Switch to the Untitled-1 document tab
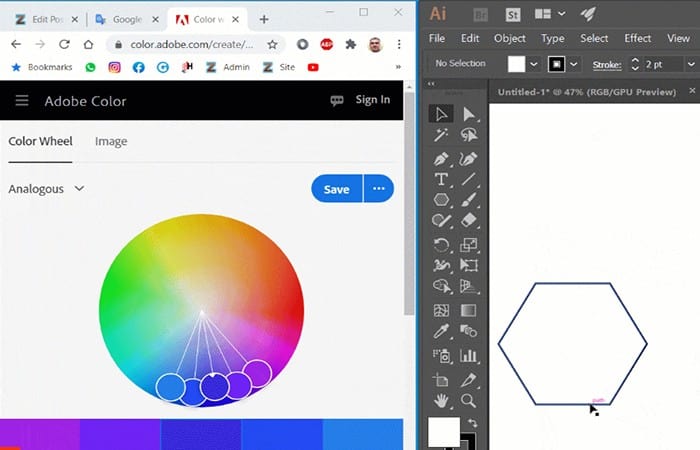This screenshot has height=450, width=700. click(x=587, y=92)
